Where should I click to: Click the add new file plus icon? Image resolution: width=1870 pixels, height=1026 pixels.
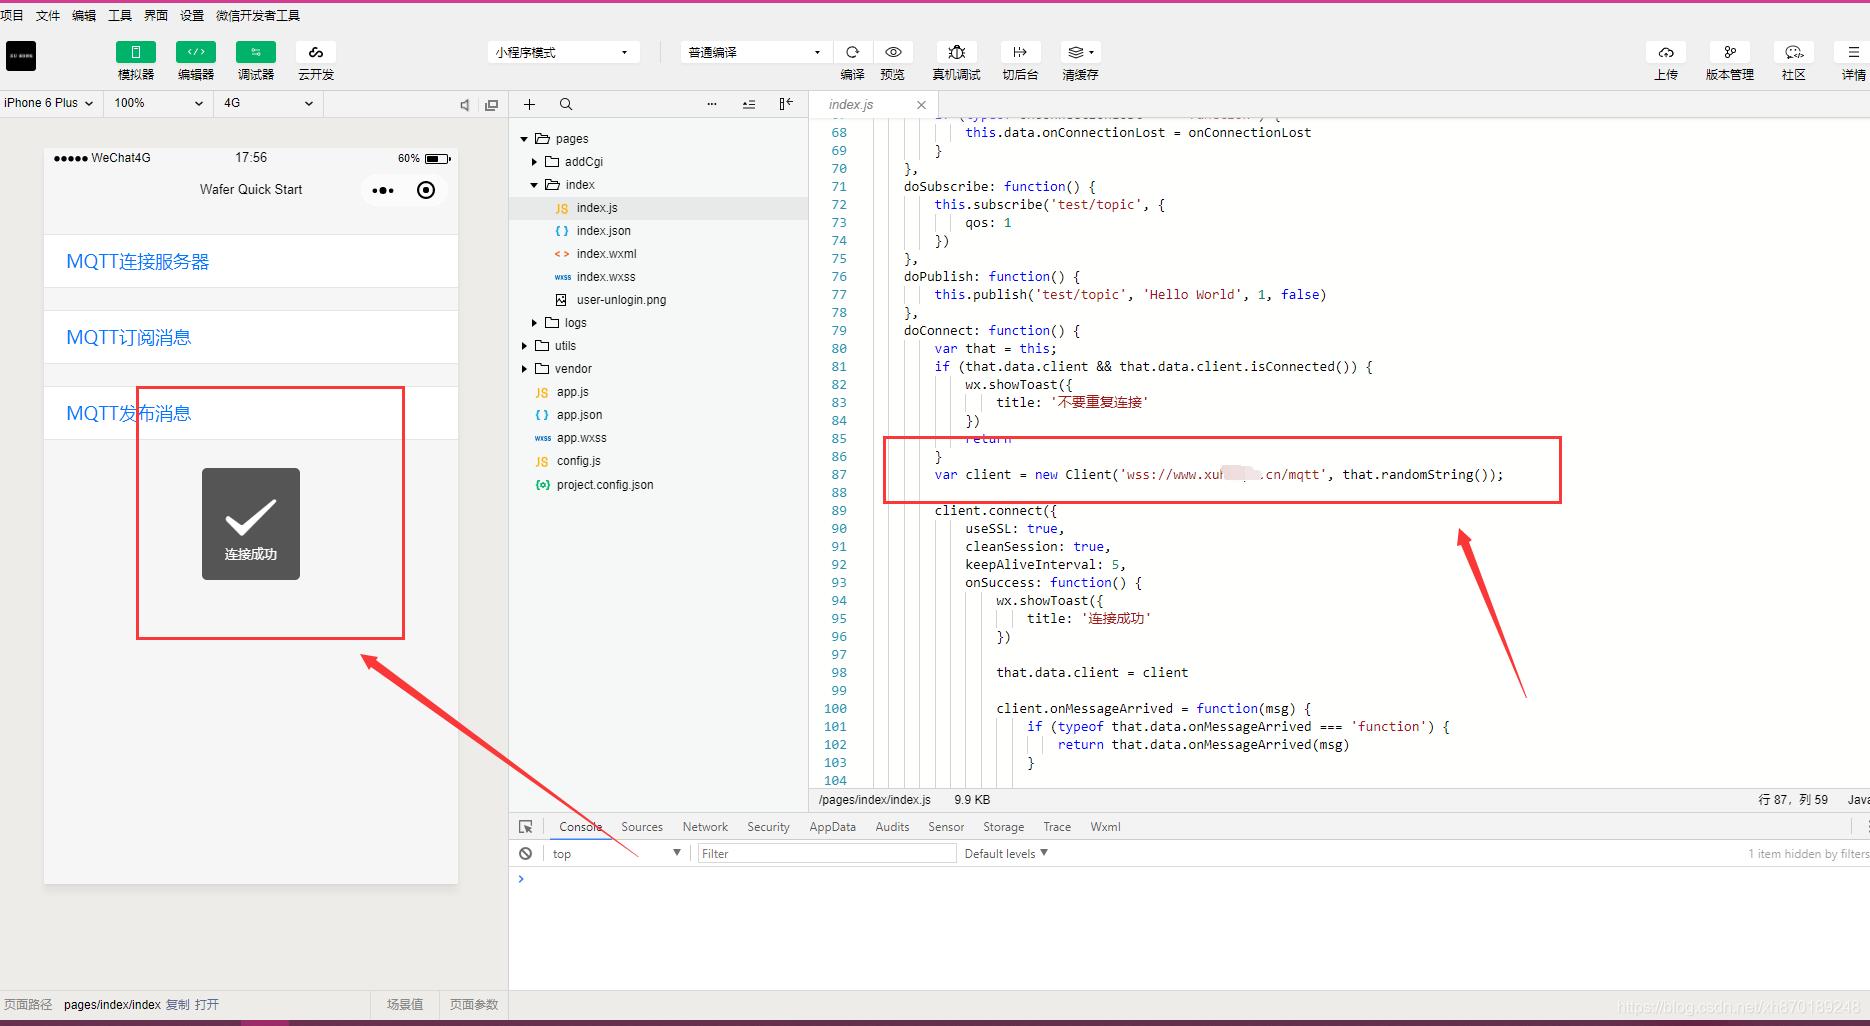(x=530, y=104)
